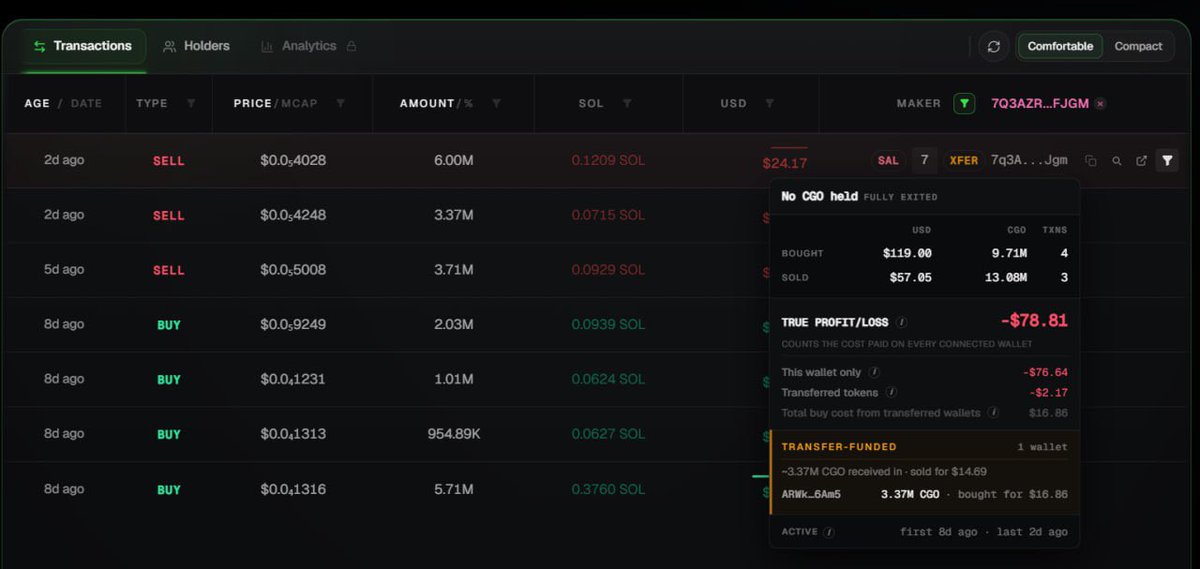
Task: Click the MAKER column header
Action: coord(918,103)
